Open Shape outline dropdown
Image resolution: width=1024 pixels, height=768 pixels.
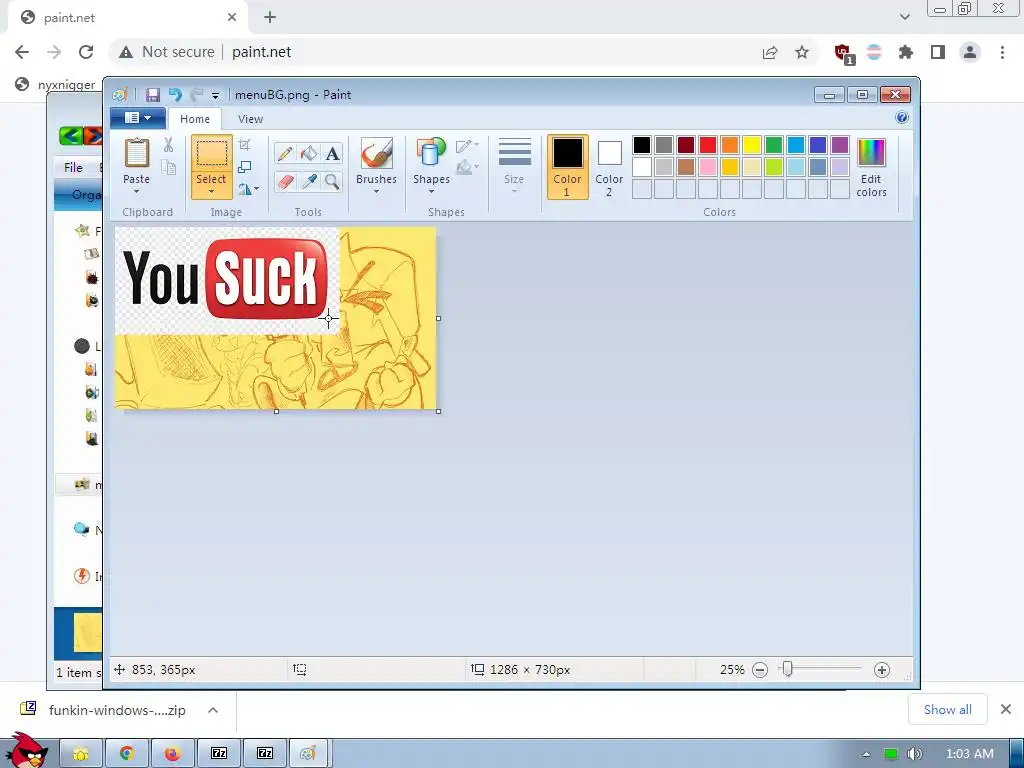(x=467, y=146)
